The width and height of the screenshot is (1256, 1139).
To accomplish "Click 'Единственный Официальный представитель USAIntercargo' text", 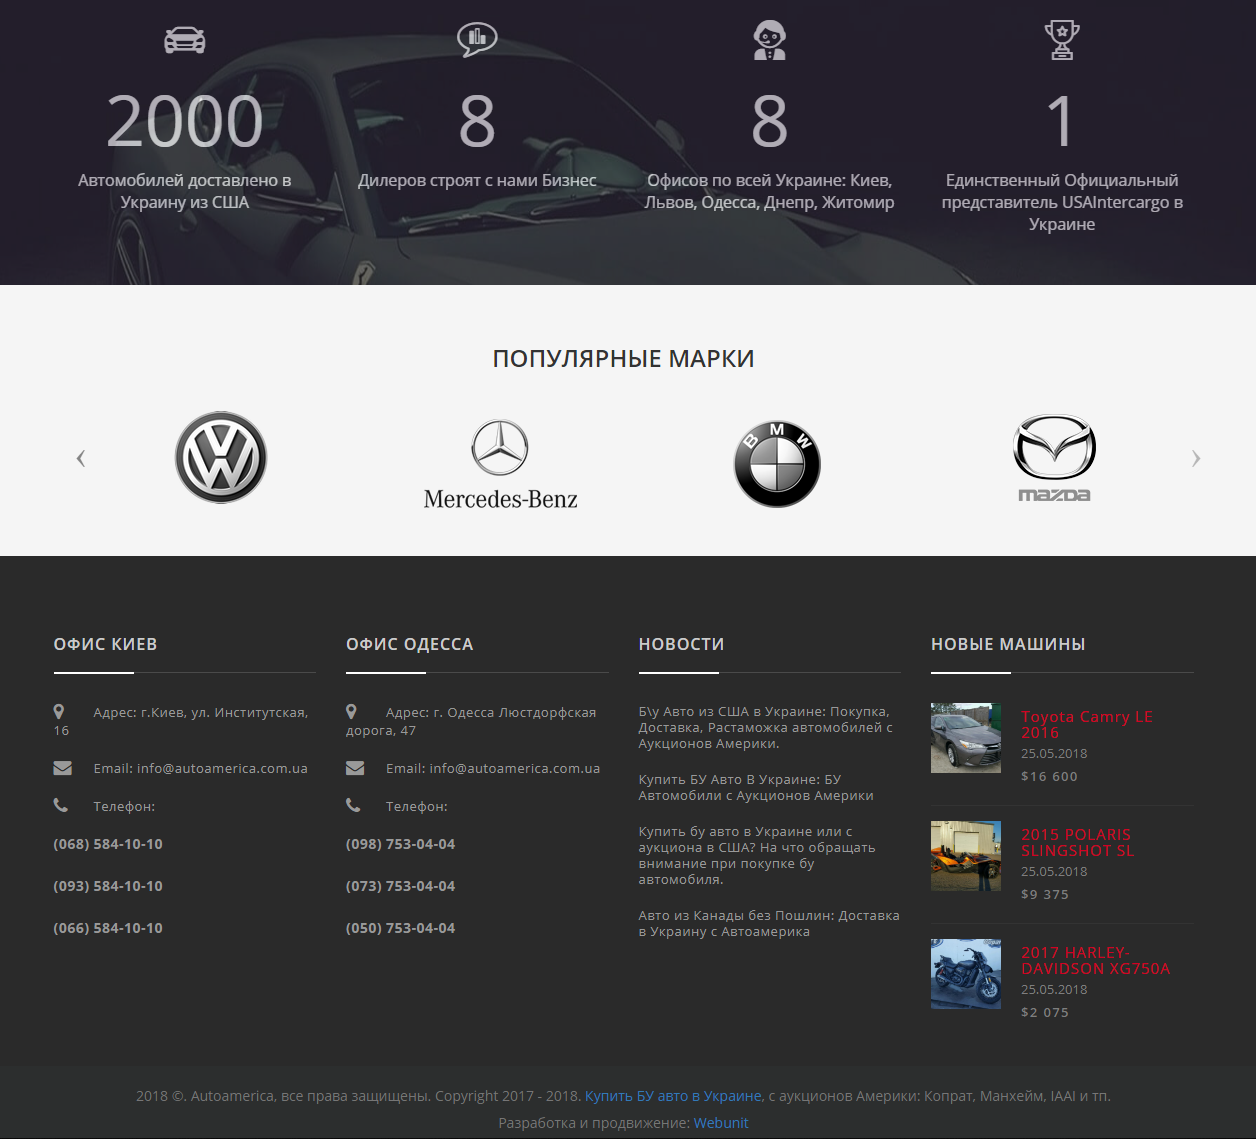I will pyautogui.click(x=1062, y=202).
